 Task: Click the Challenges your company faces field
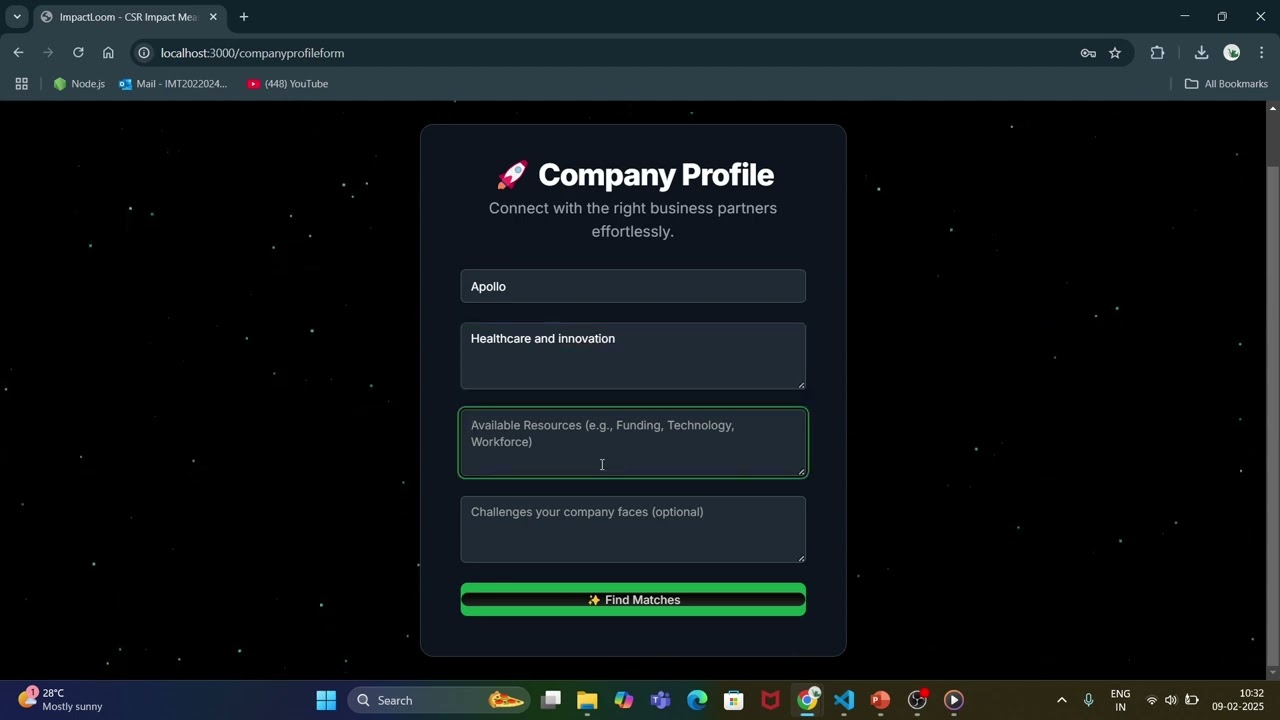(x=633, y=529)
